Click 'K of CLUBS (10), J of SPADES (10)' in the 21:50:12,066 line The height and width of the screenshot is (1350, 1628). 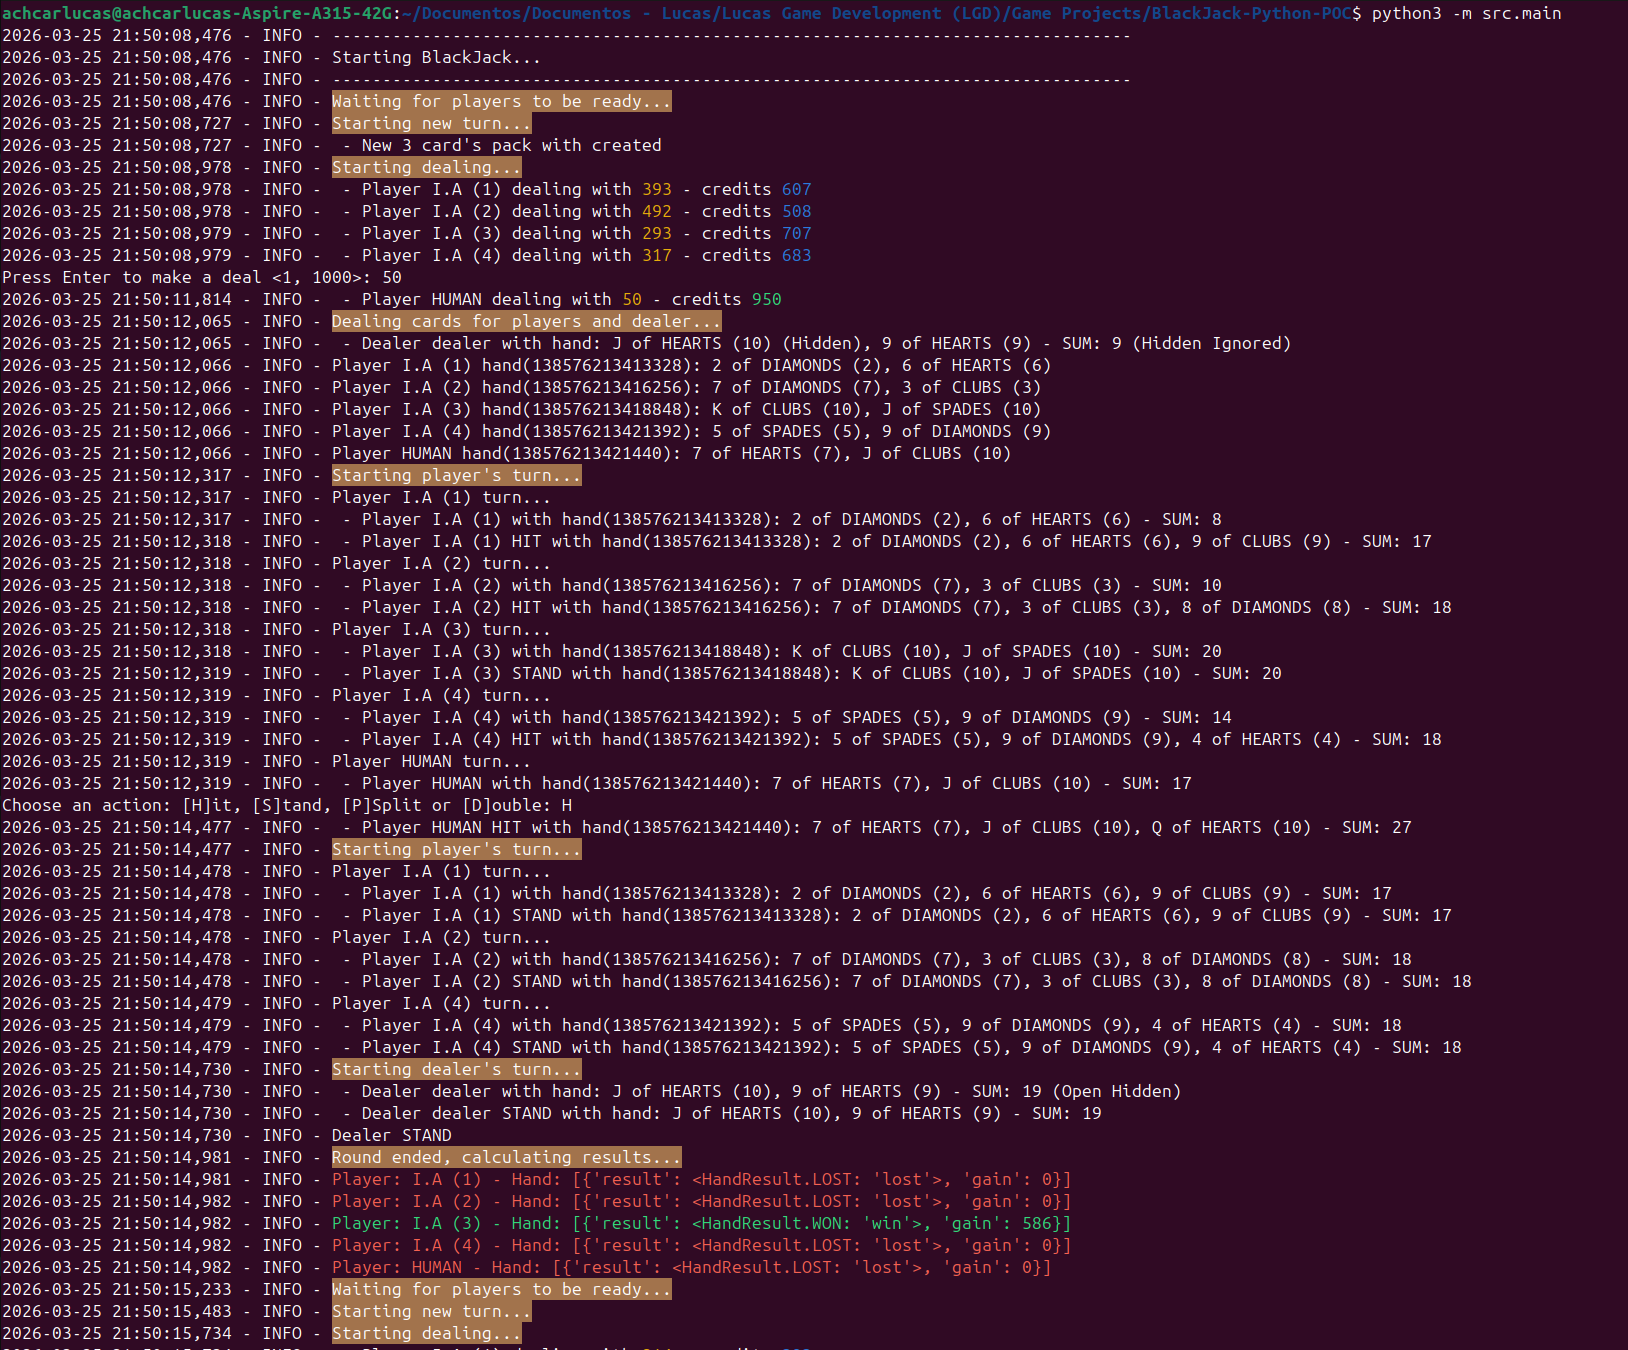876,409
